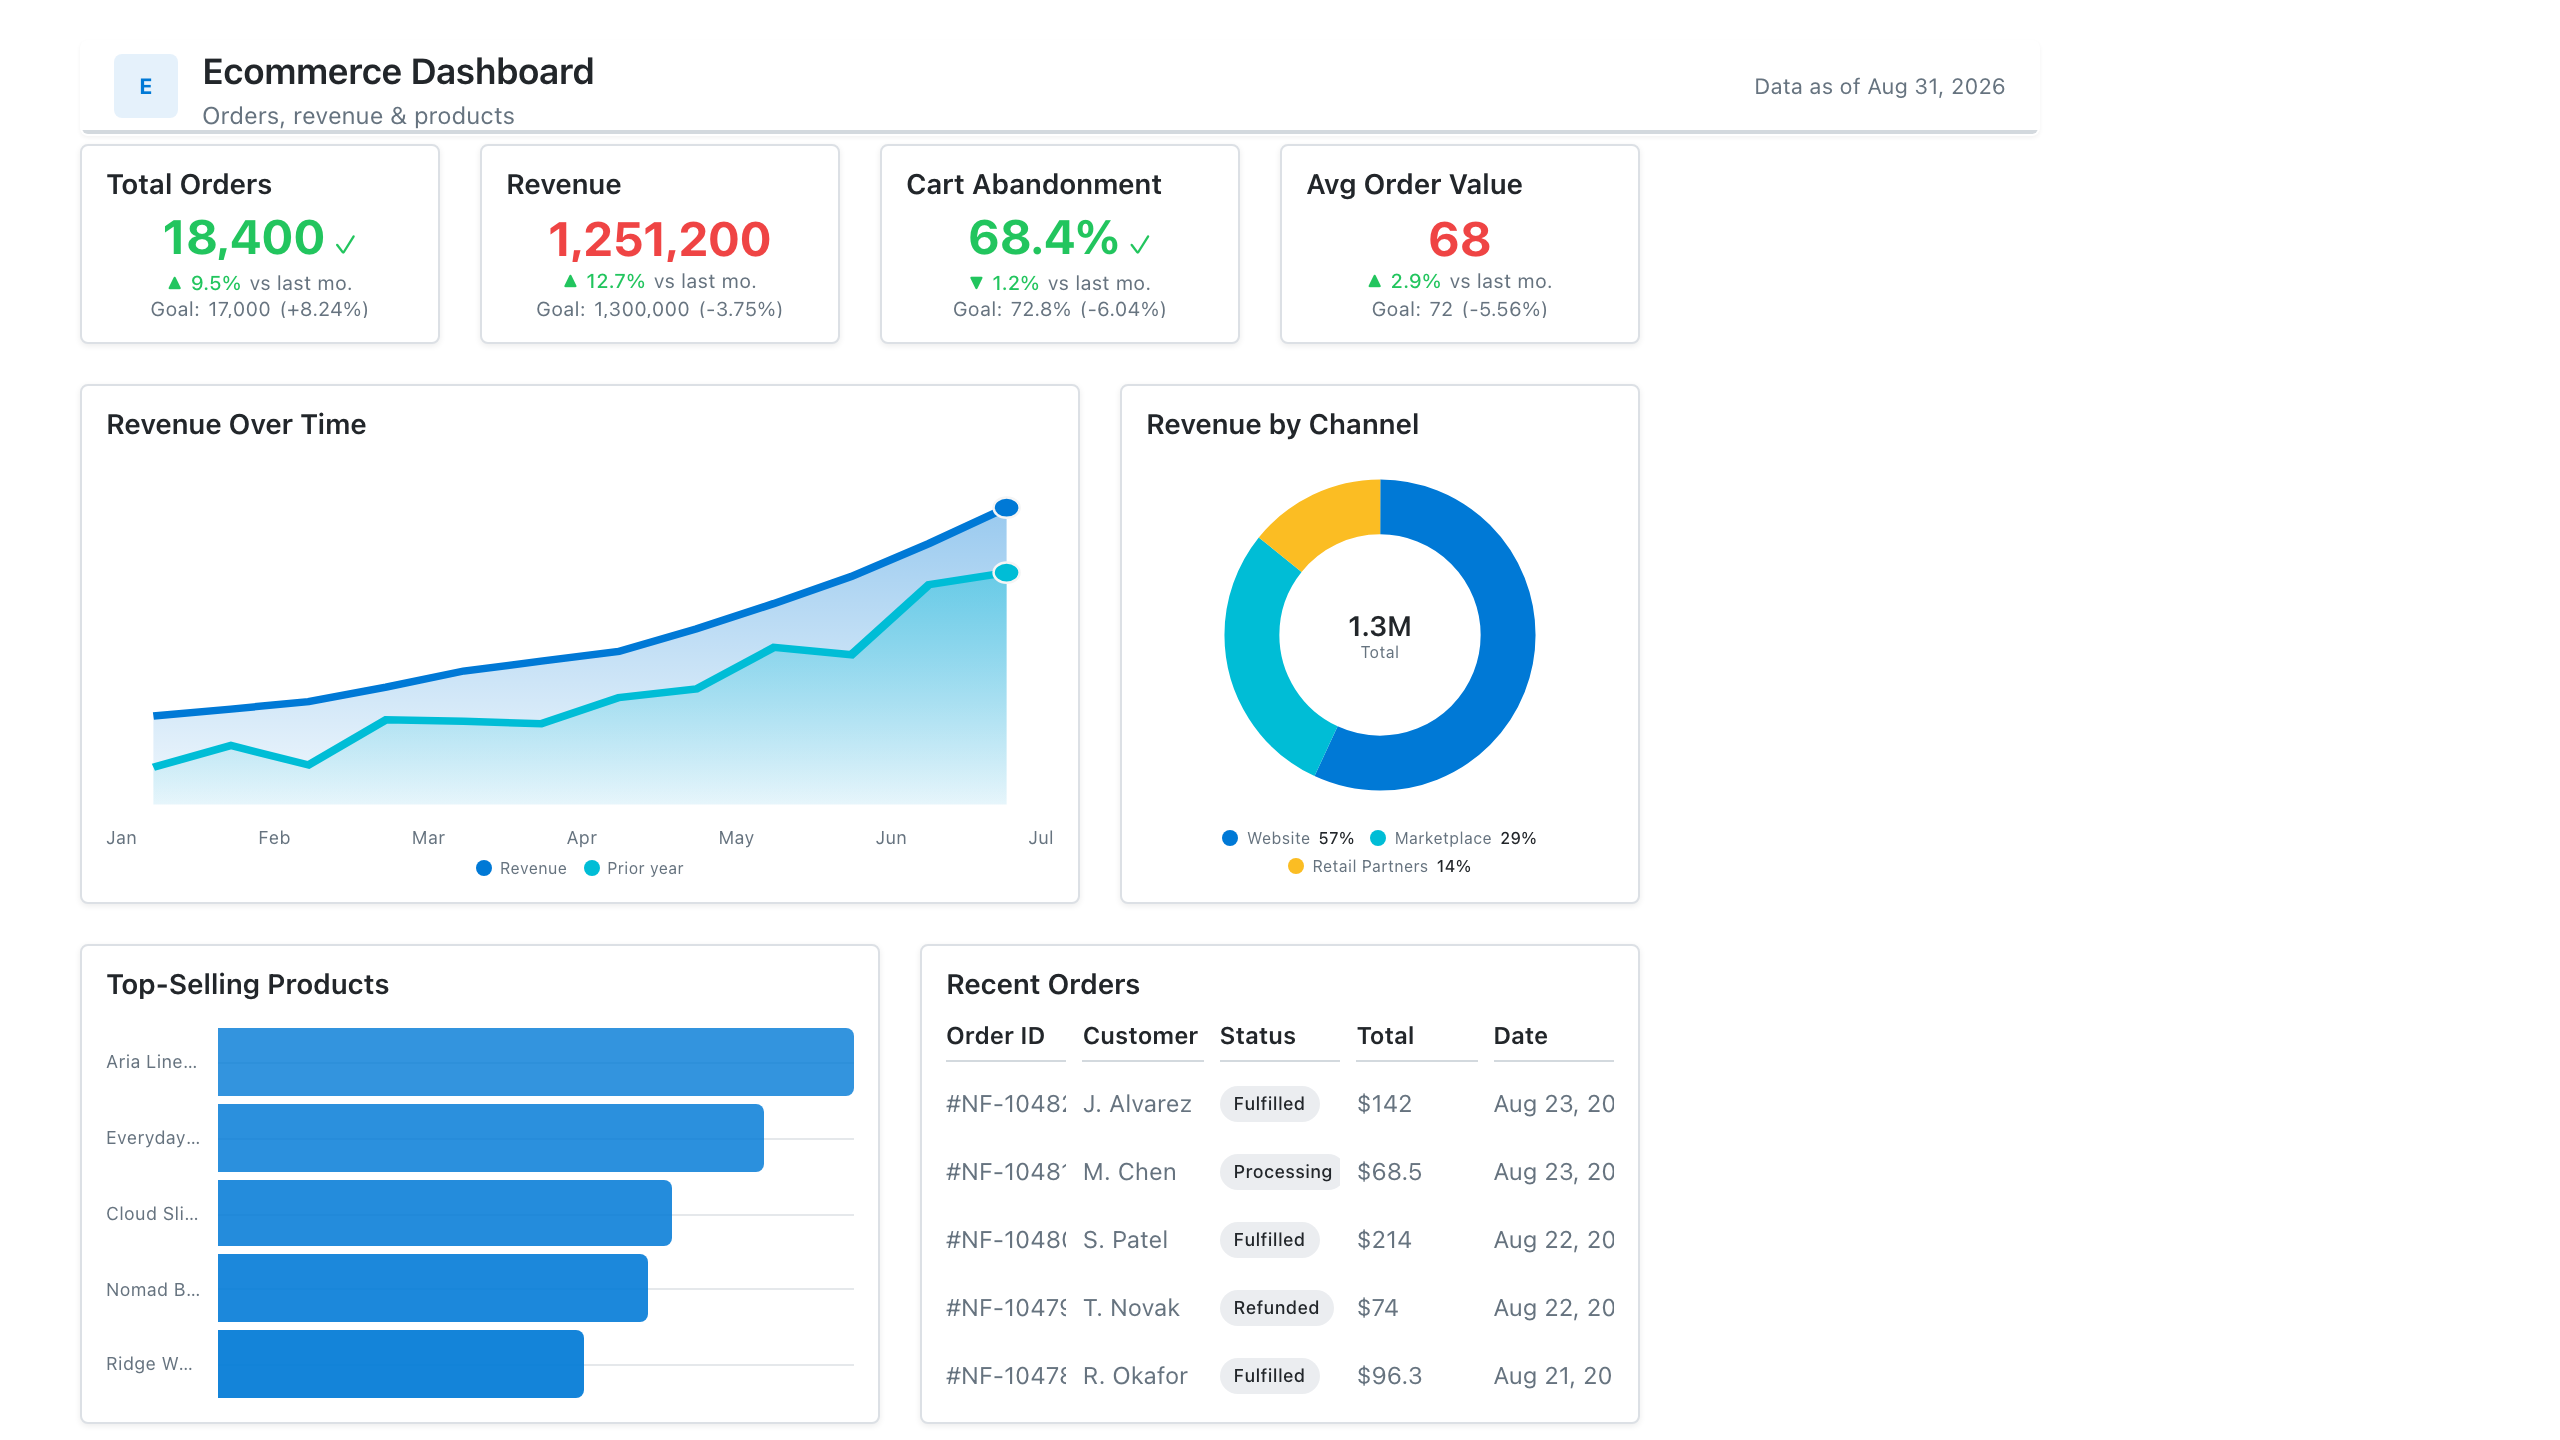The height and width of the screenshot is (1440, 2560).
Task: Click customer name R. Okafor
Action: pos(1135,1376)
